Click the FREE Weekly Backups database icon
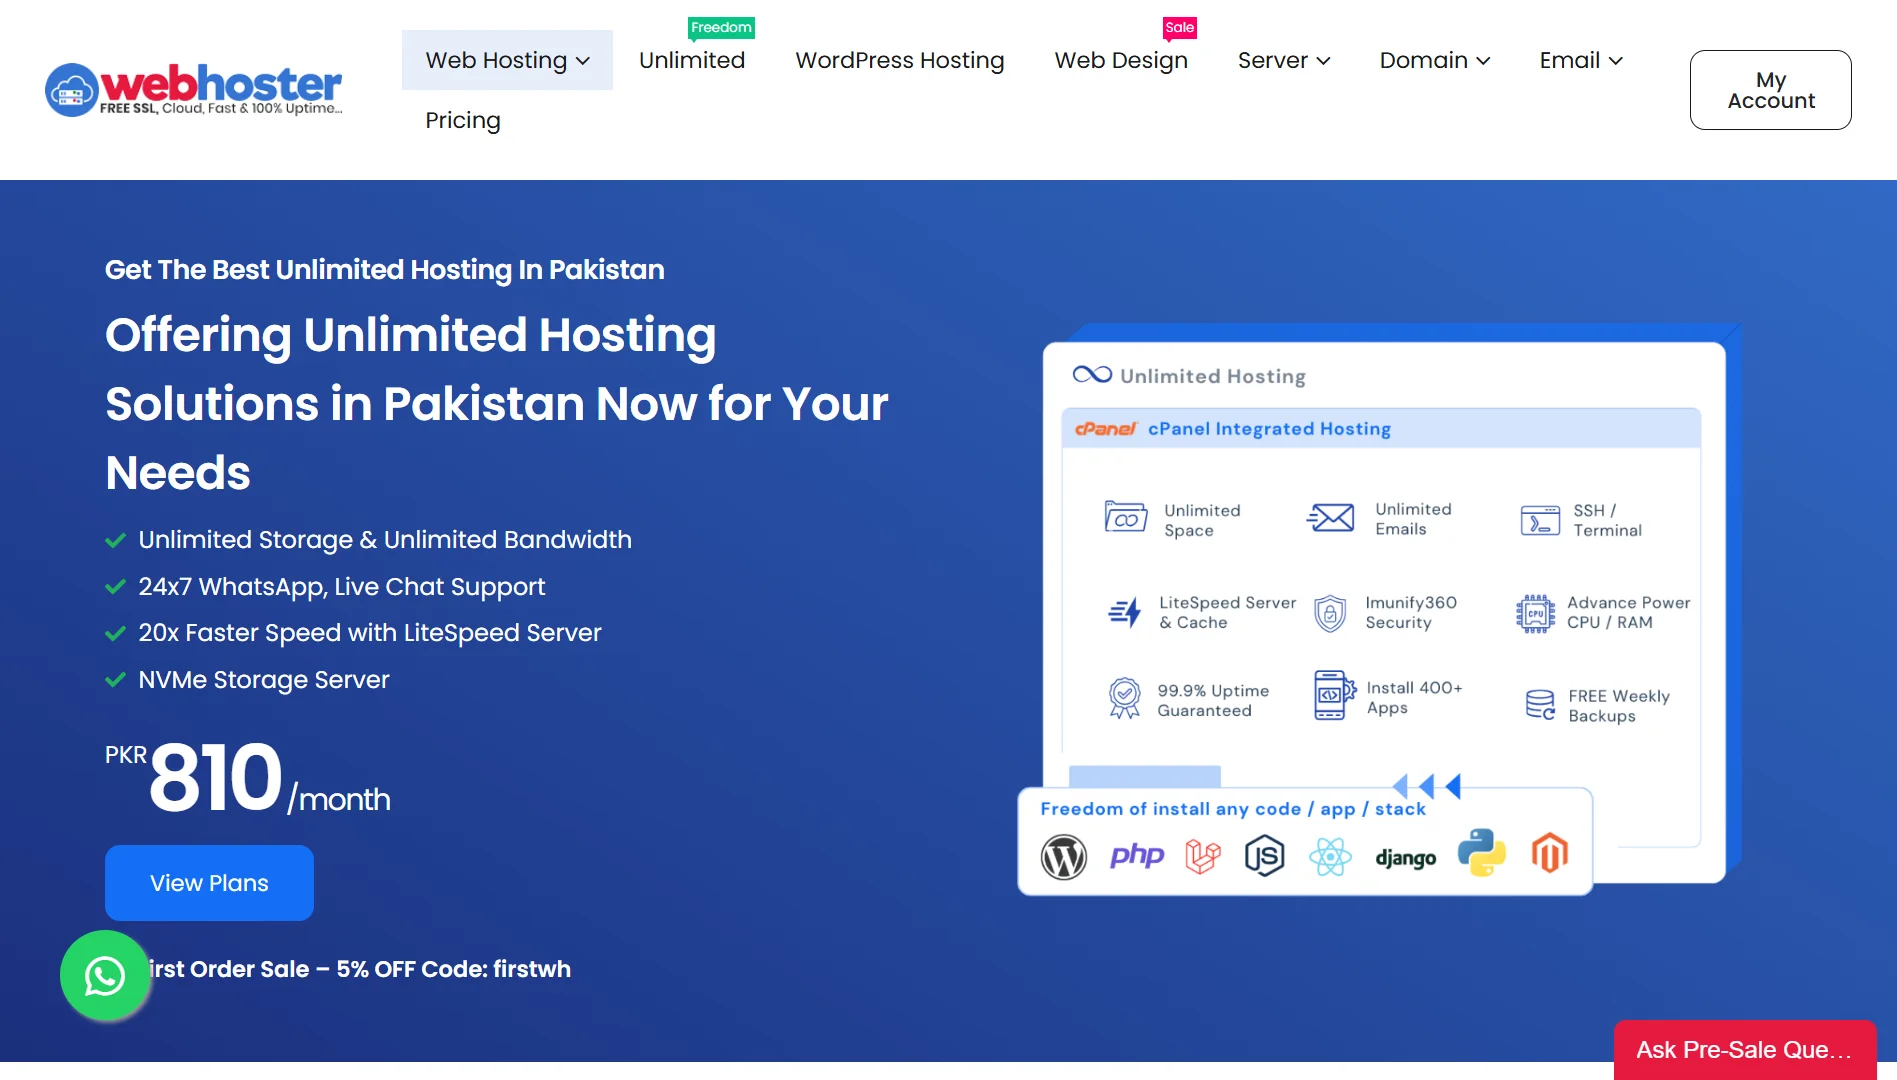Viewport: 1897px width, 1080px height. point(1540,705)
